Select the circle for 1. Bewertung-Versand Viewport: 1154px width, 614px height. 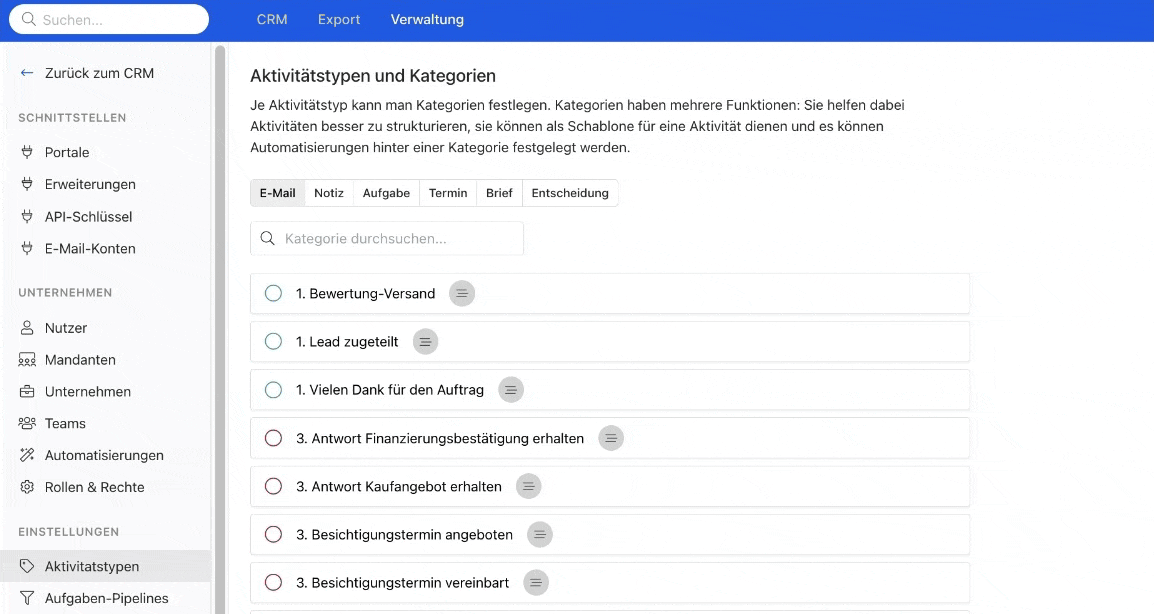pos(273,294)
